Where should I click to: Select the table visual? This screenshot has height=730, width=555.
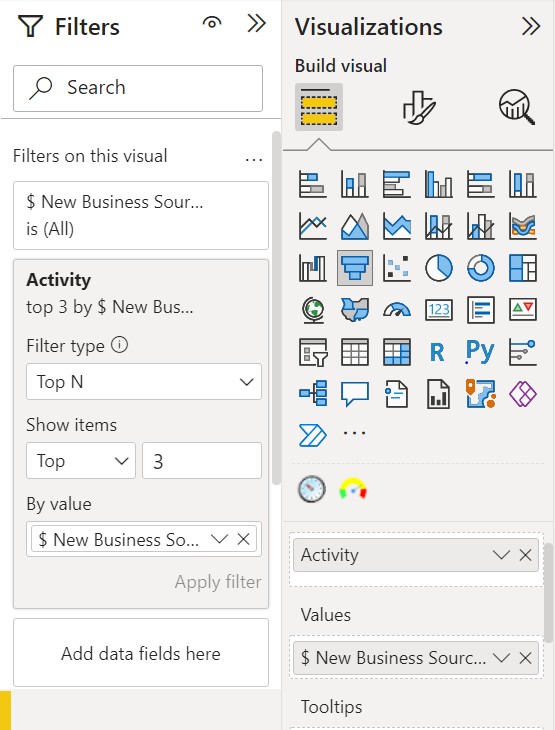tap(355, 352)
